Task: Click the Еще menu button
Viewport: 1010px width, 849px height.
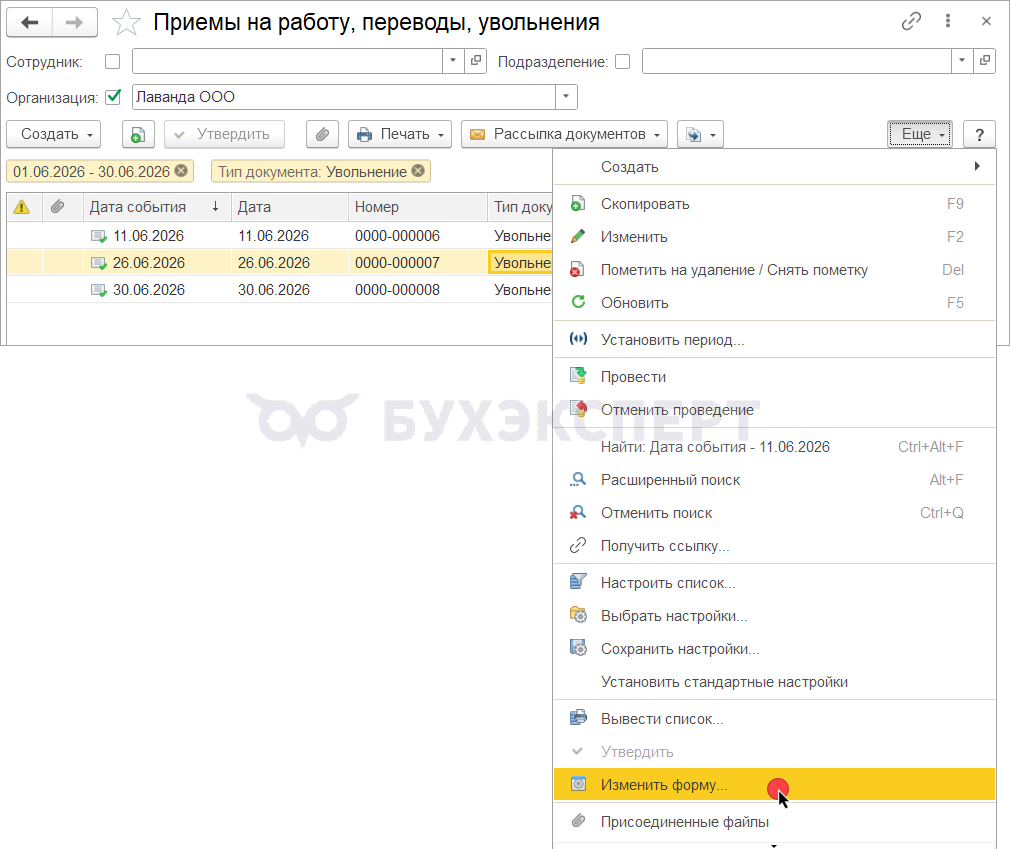Action: coord(920,135)
